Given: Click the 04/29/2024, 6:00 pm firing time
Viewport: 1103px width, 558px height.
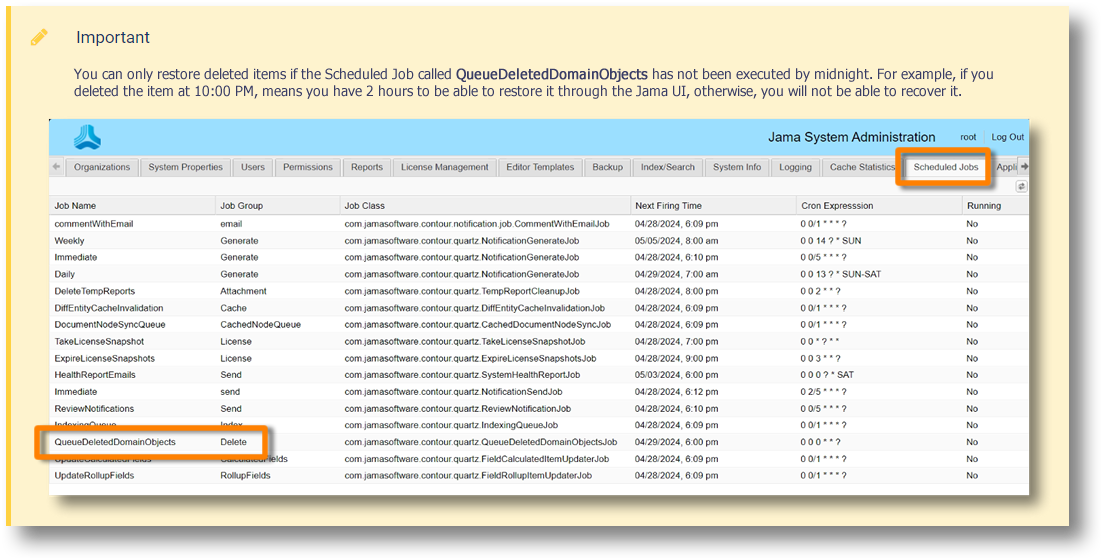Looking at the screenshot, I should (677, 442).
